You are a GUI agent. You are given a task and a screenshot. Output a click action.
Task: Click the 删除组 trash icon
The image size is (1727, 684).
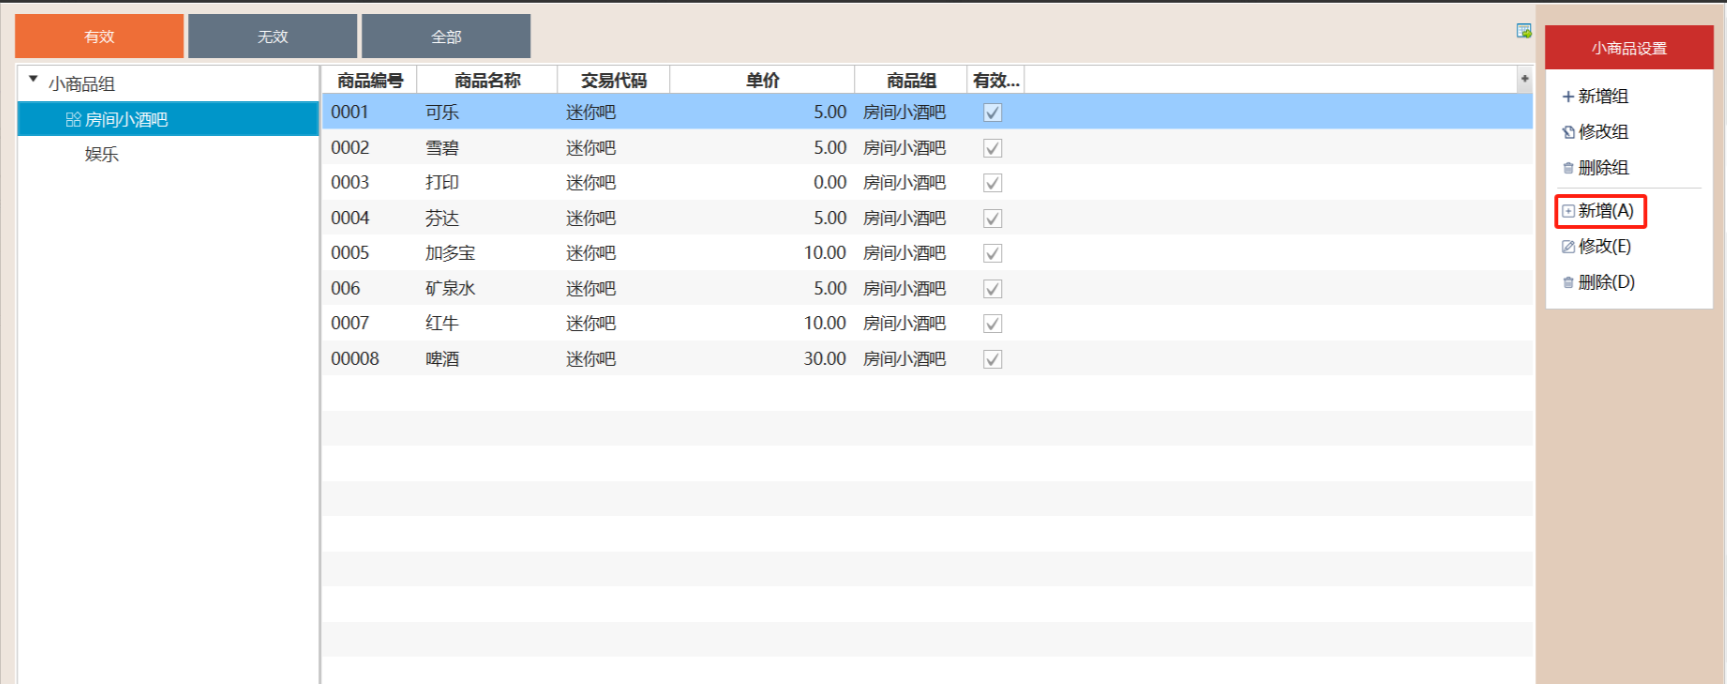click(x=1568, y=168)
